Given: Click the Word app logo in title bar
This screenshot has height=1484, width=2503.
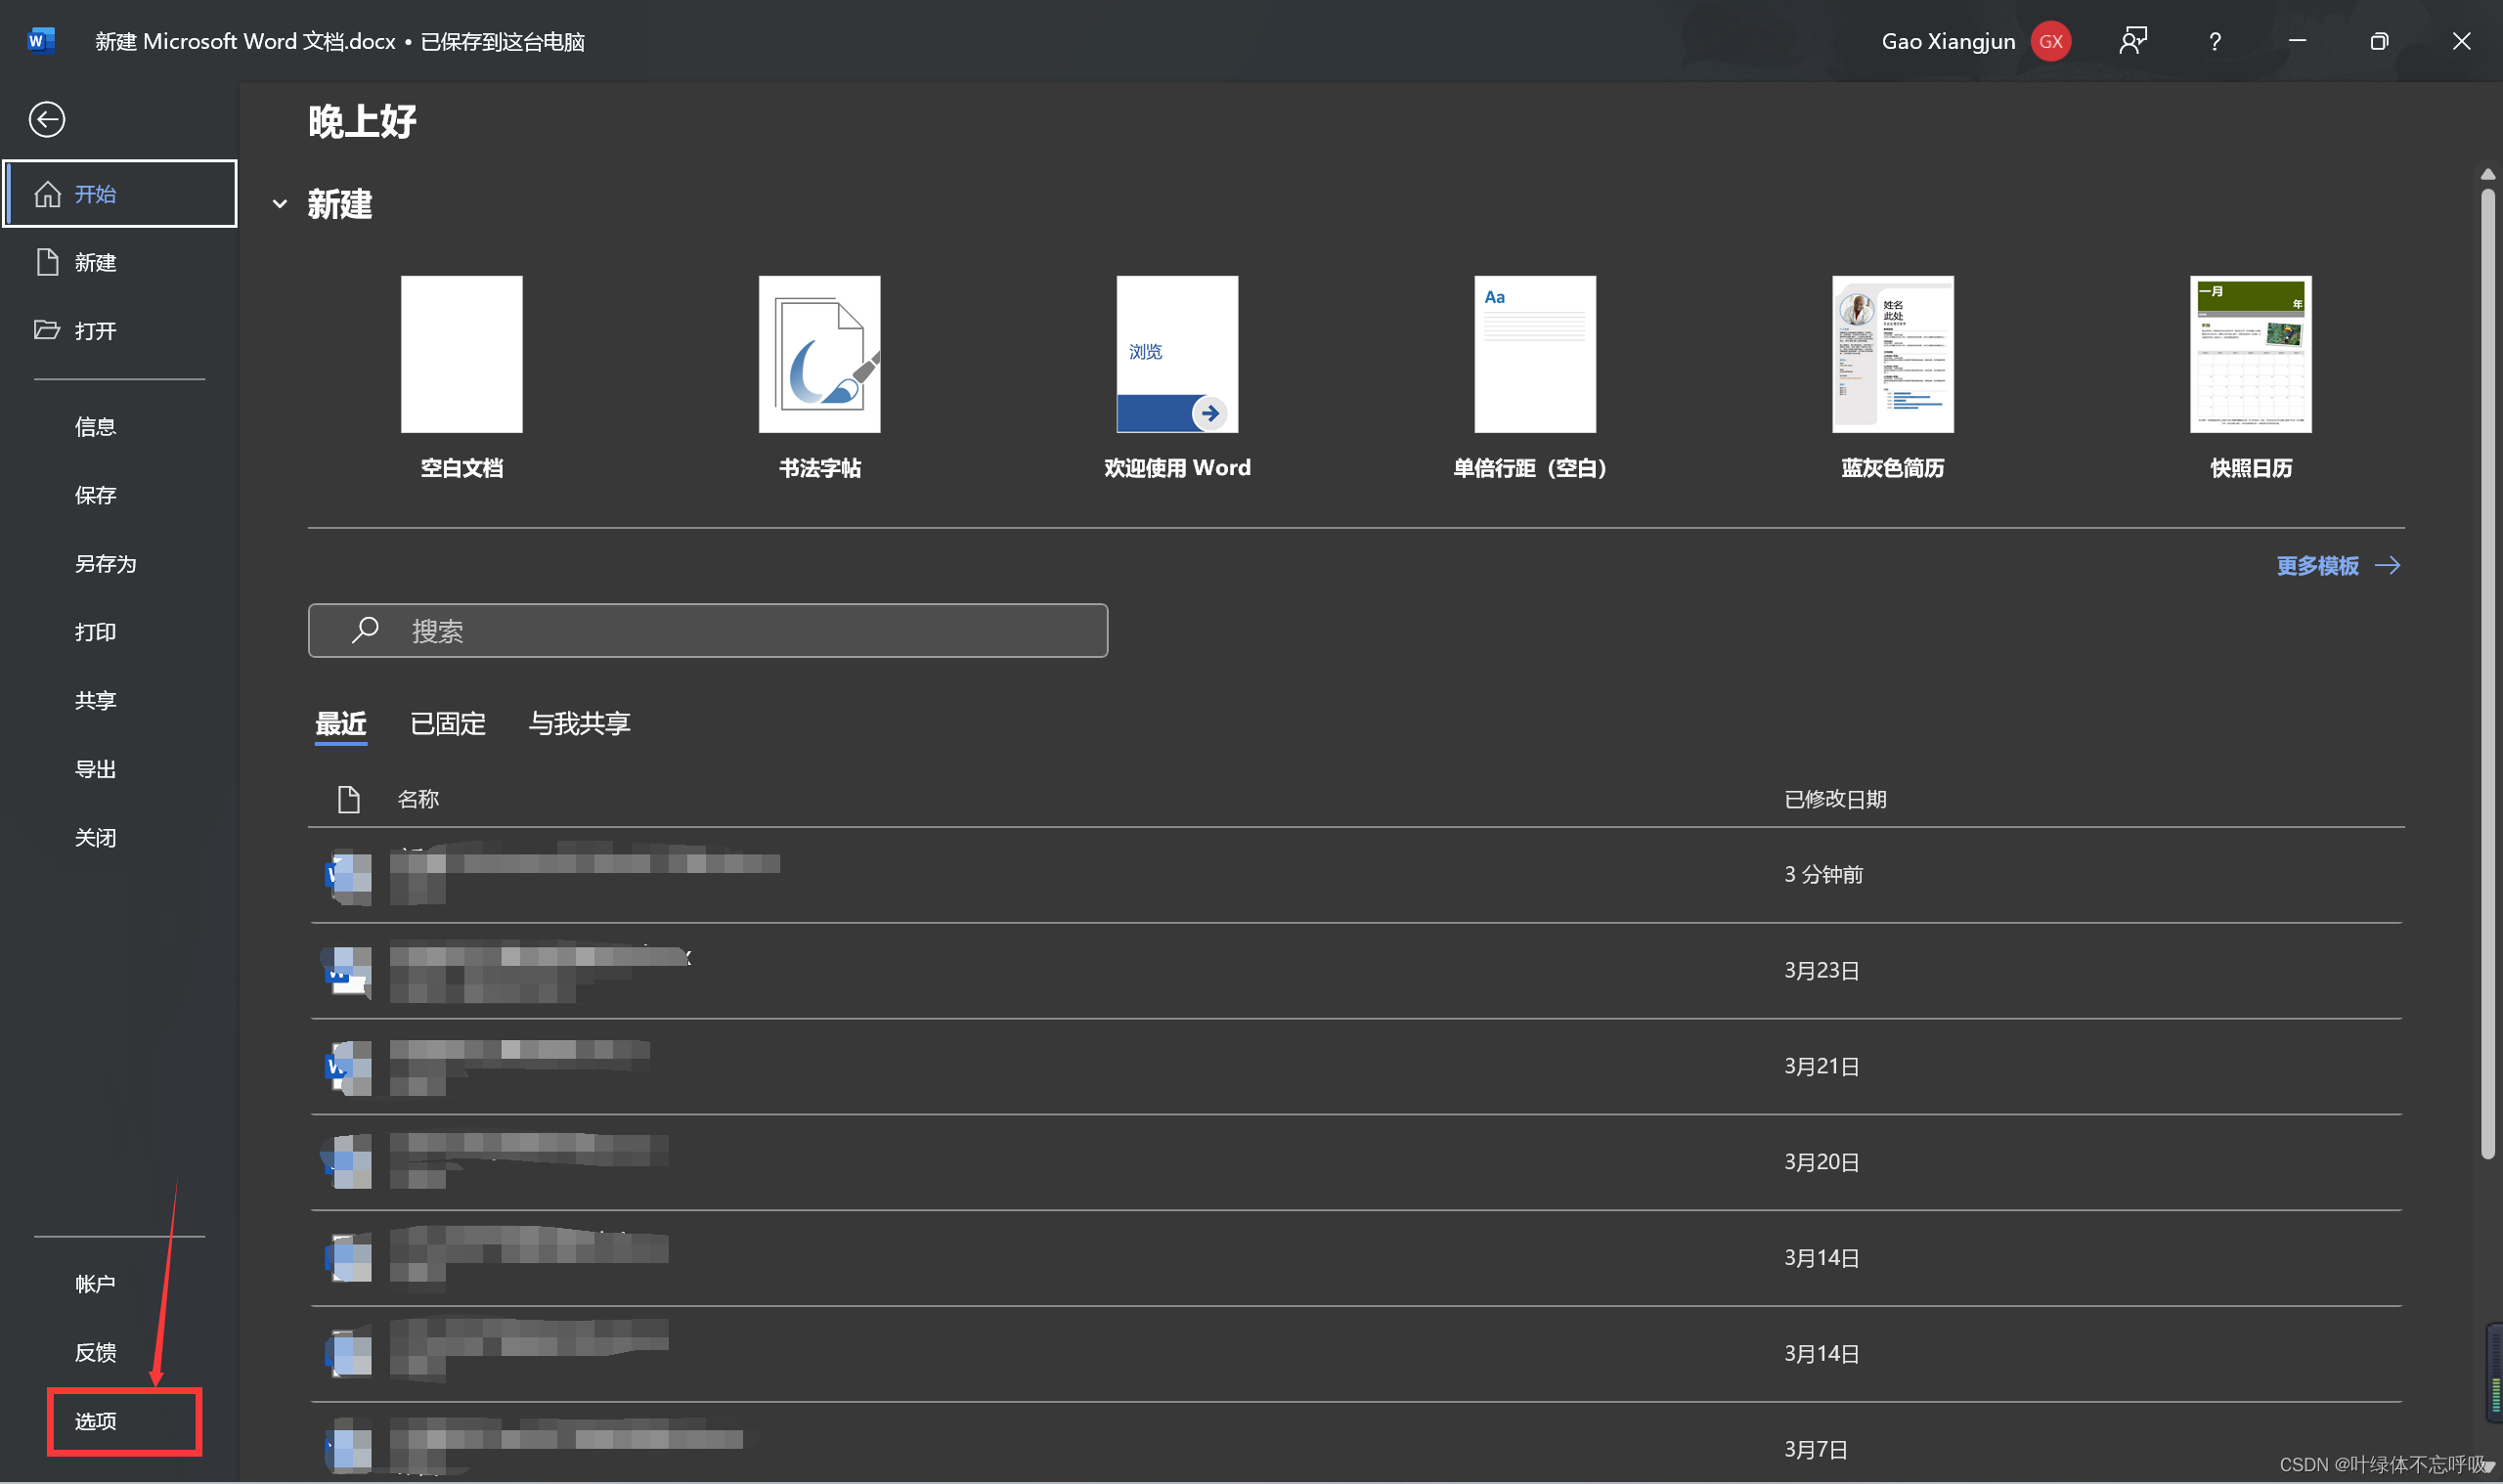Looking at the screenshot, I should point(40,41).
